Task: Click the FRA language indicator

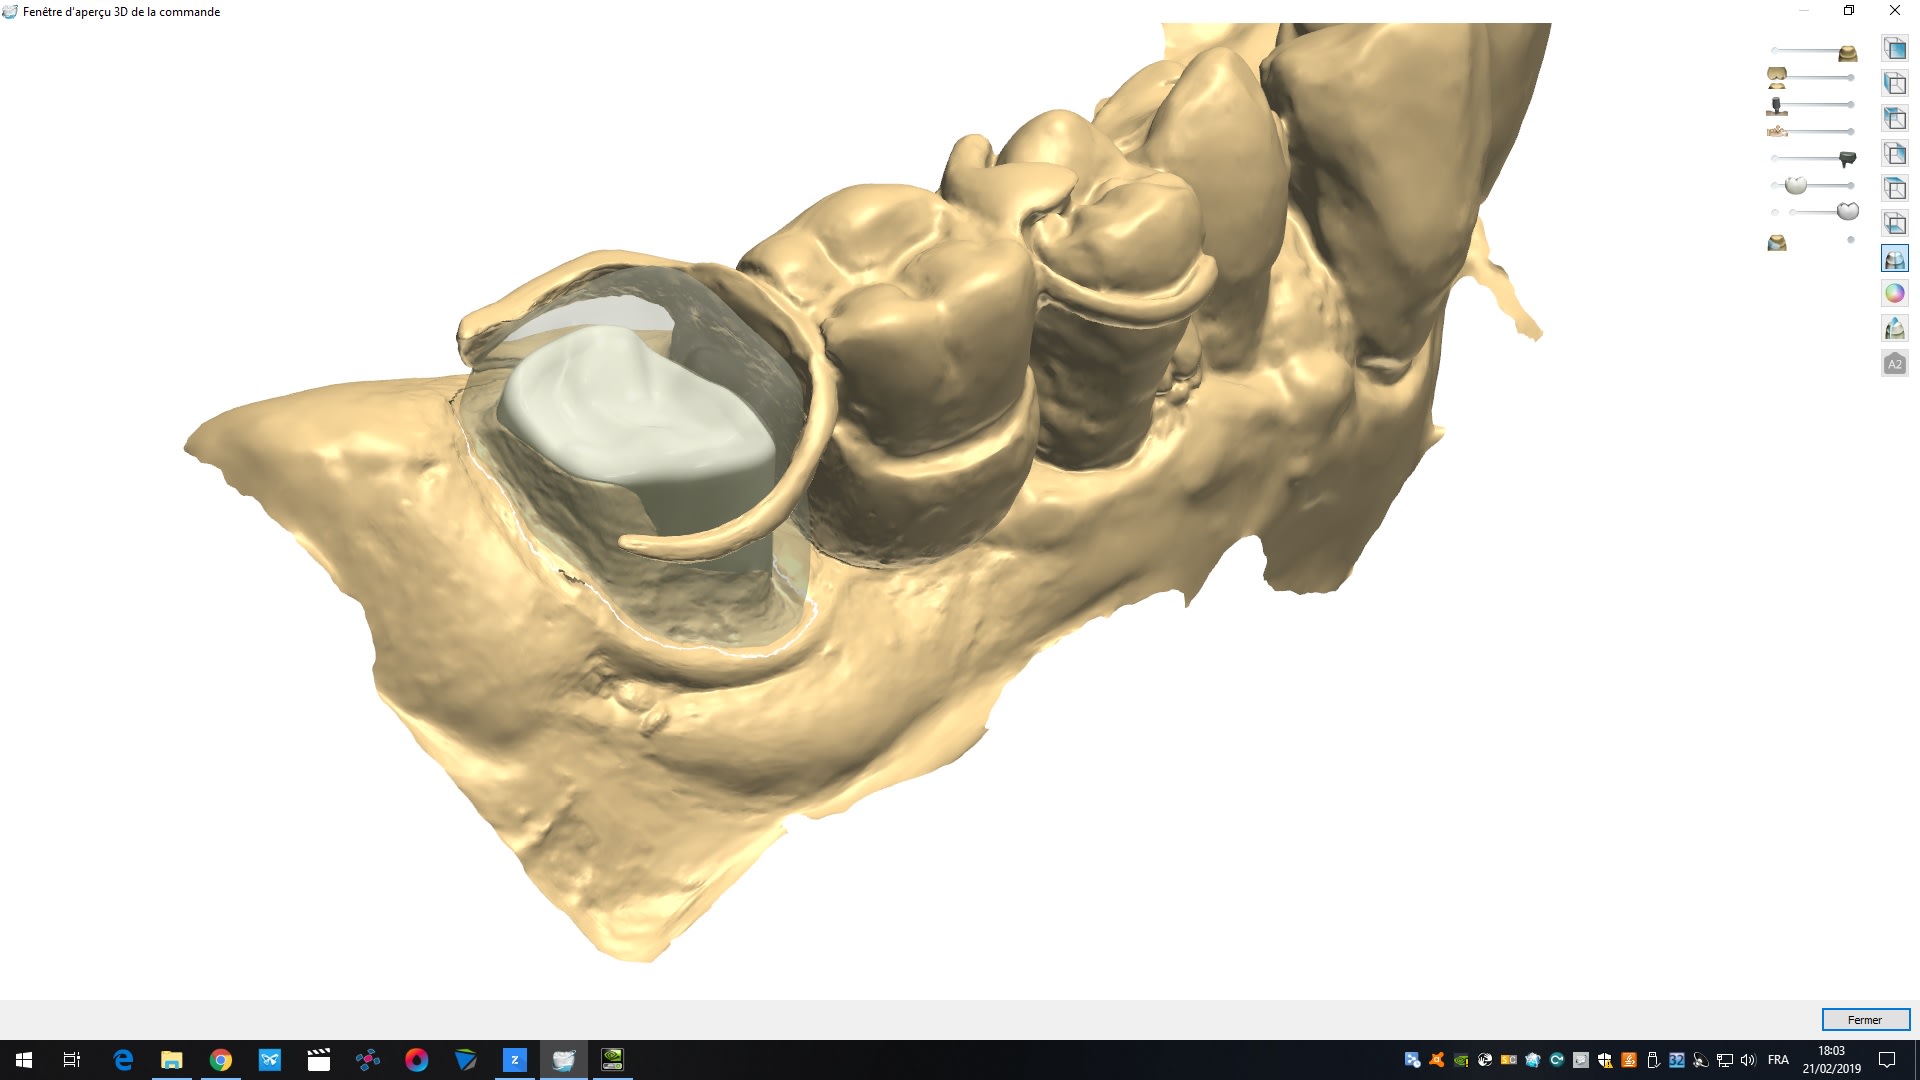Action: (1778, 1060)
